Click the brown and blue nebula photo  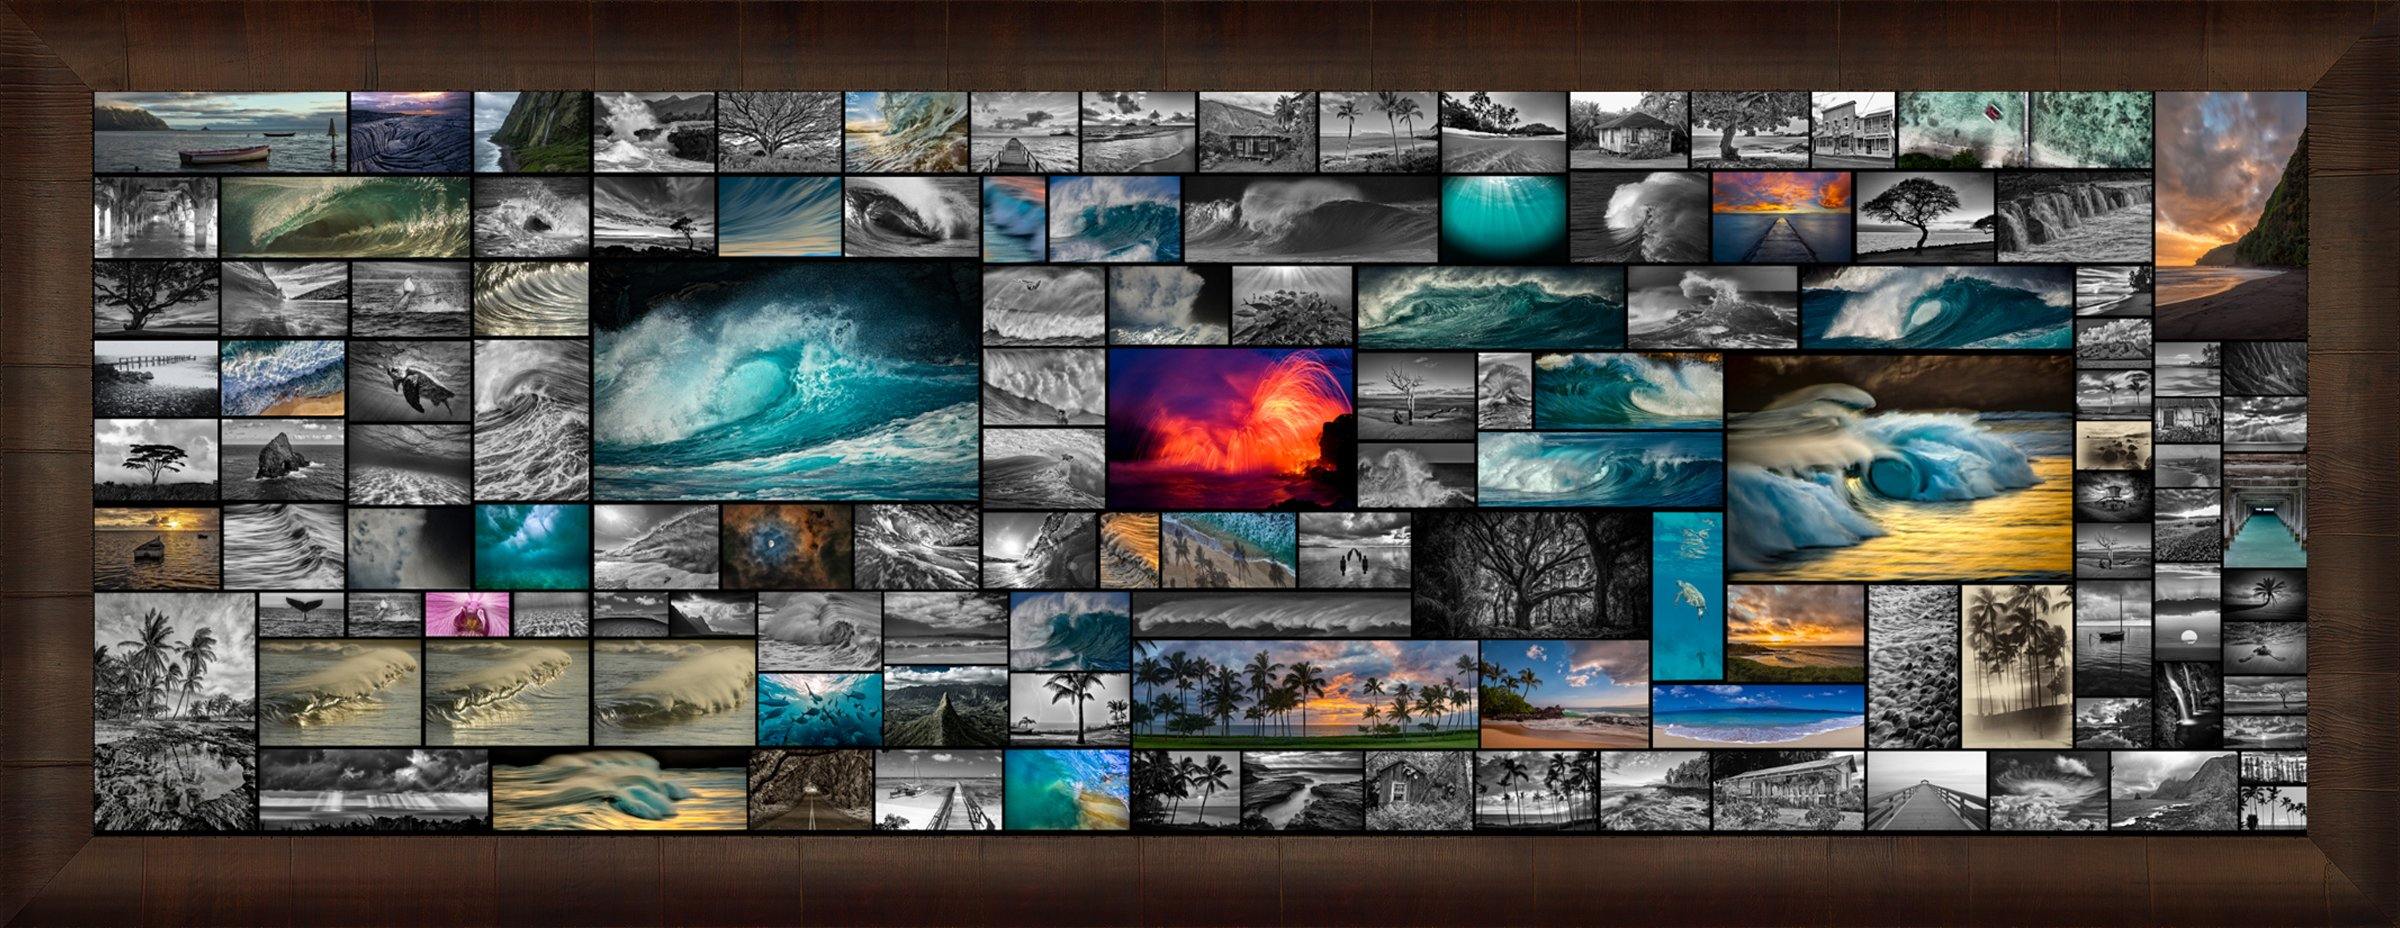[786, 546]
